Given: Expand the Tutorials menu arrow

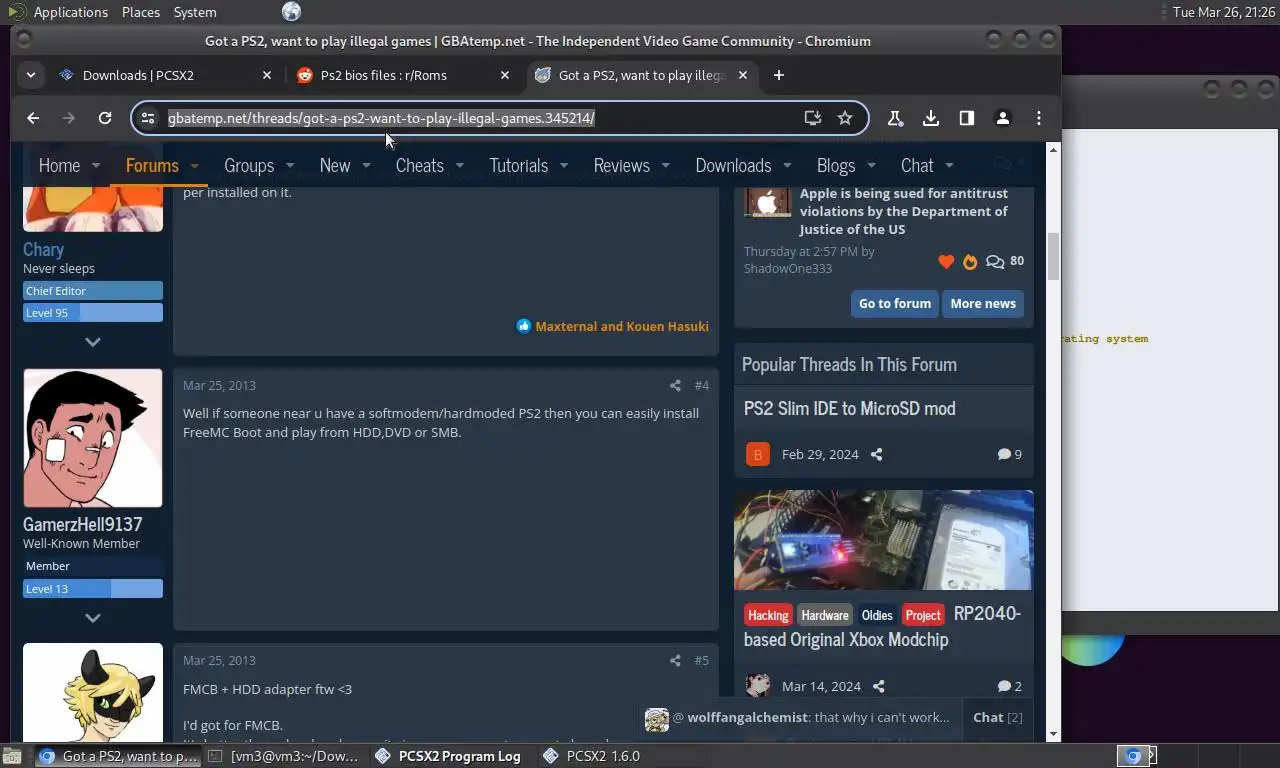Looking at the screenshot, I should (564, 166).
